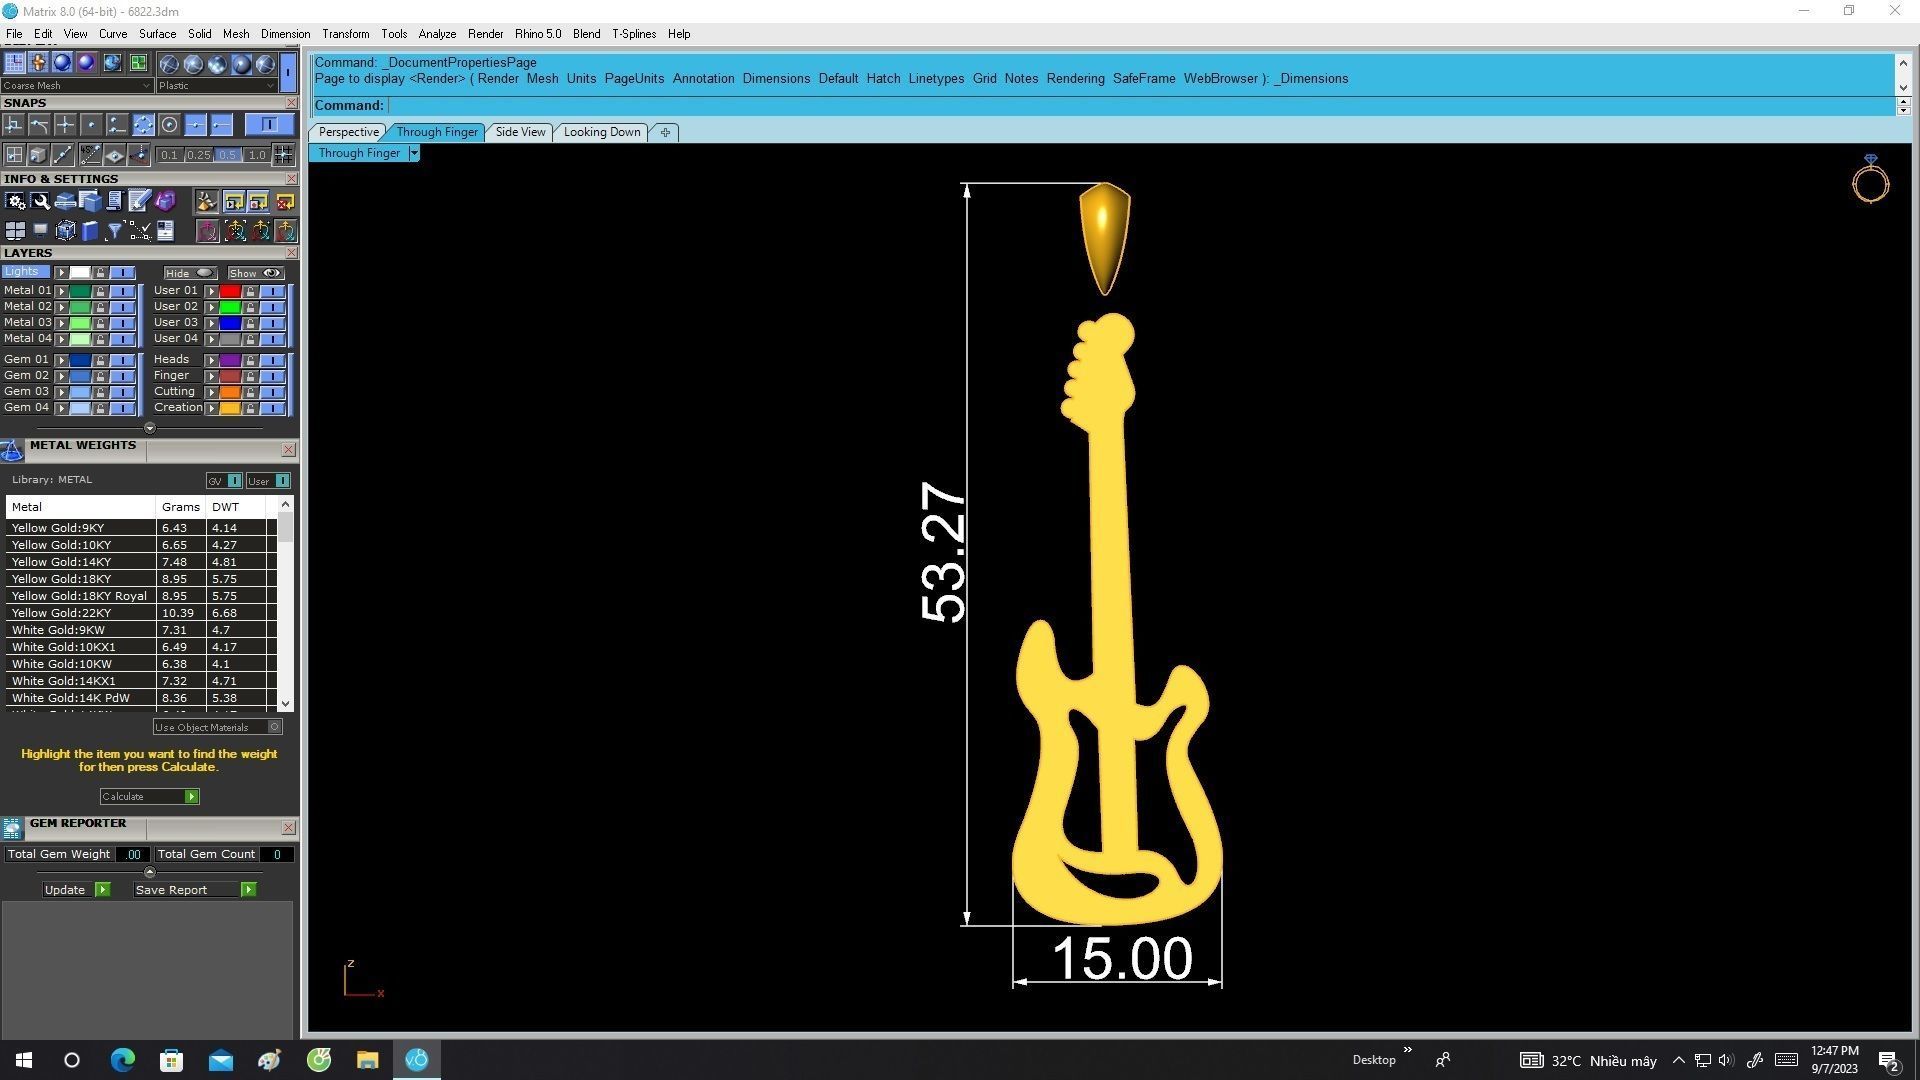The height and width of the screenshot is (1080, 1920).
Task: Open the T-Splines menu
Action: [x=634, y=34]
